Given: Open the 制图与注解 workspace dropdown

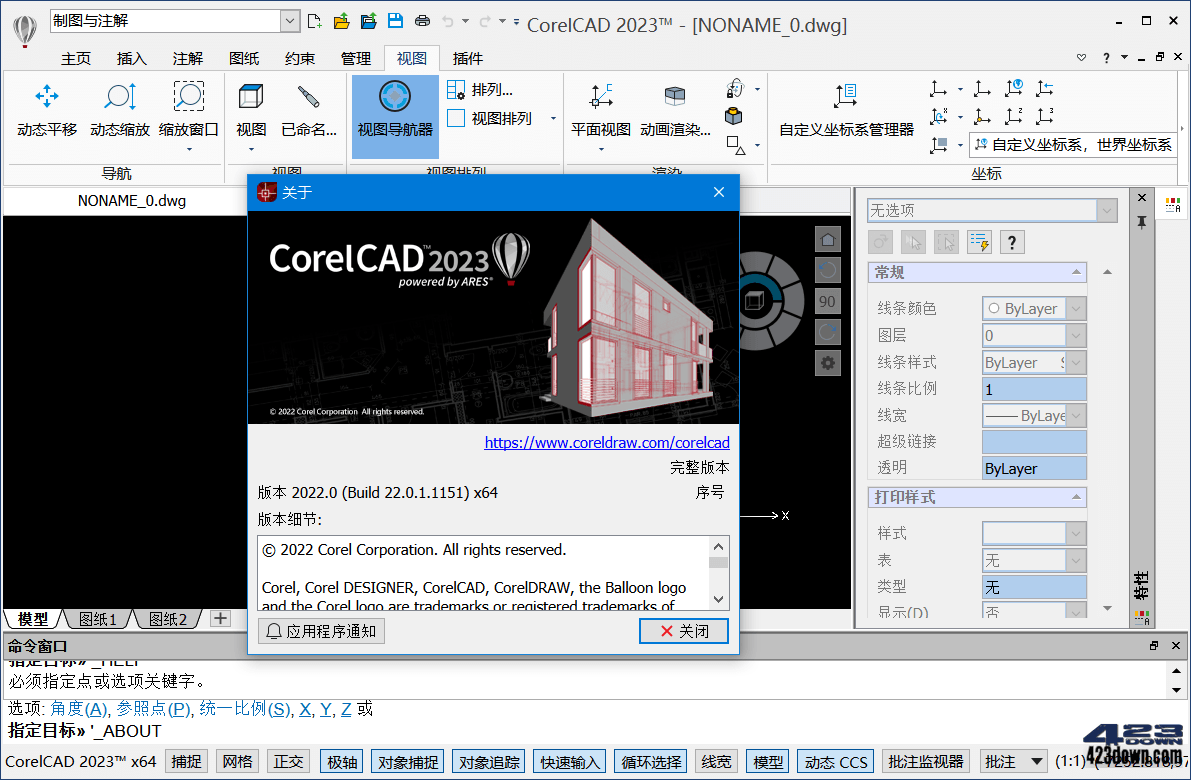Looking at the screenshot, I should [x=290, y=20].
